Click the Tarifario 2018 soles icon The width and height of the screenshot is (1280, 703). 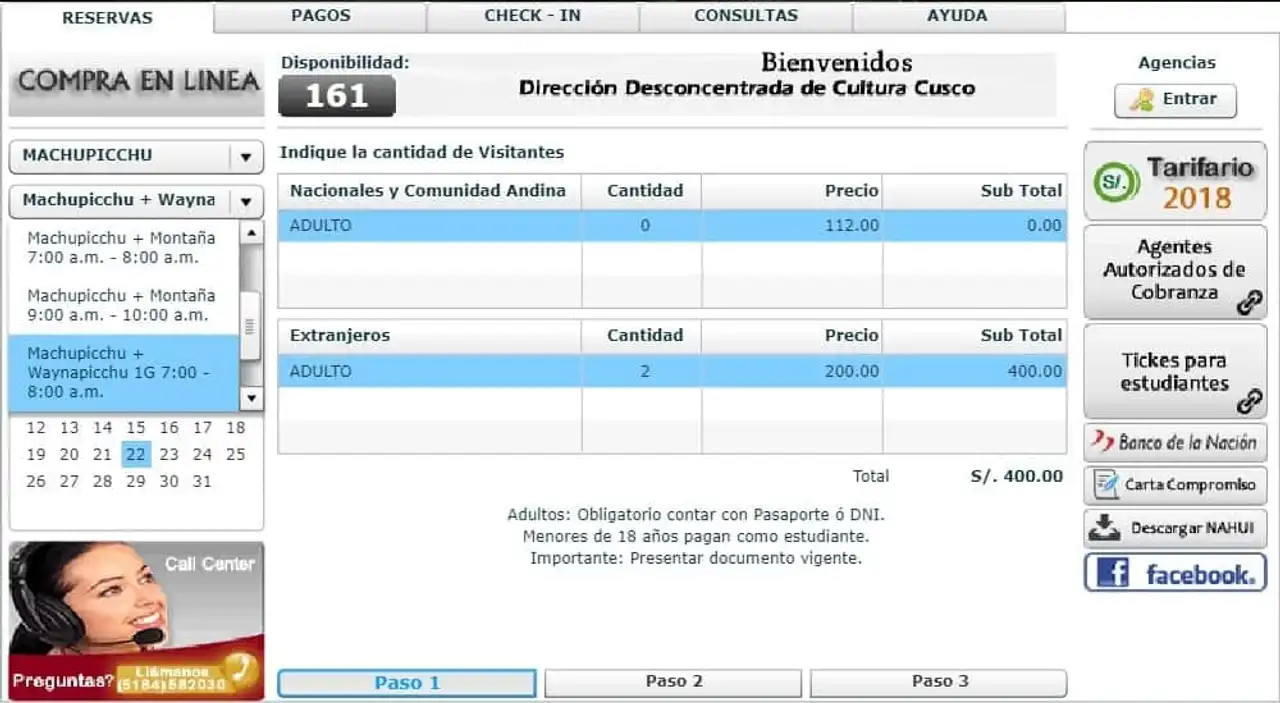click(1116, 181)
